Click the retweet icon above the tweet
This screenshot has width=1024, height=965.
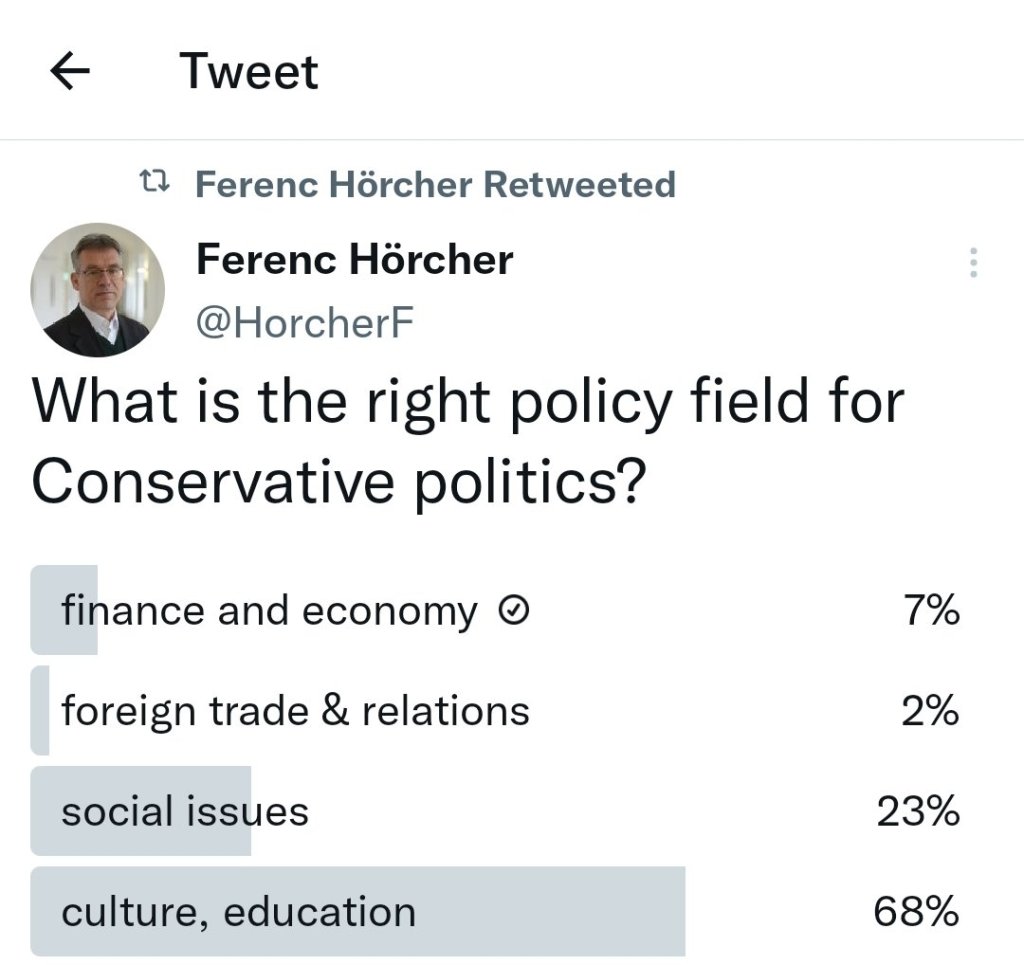click(x=154, y=184)
